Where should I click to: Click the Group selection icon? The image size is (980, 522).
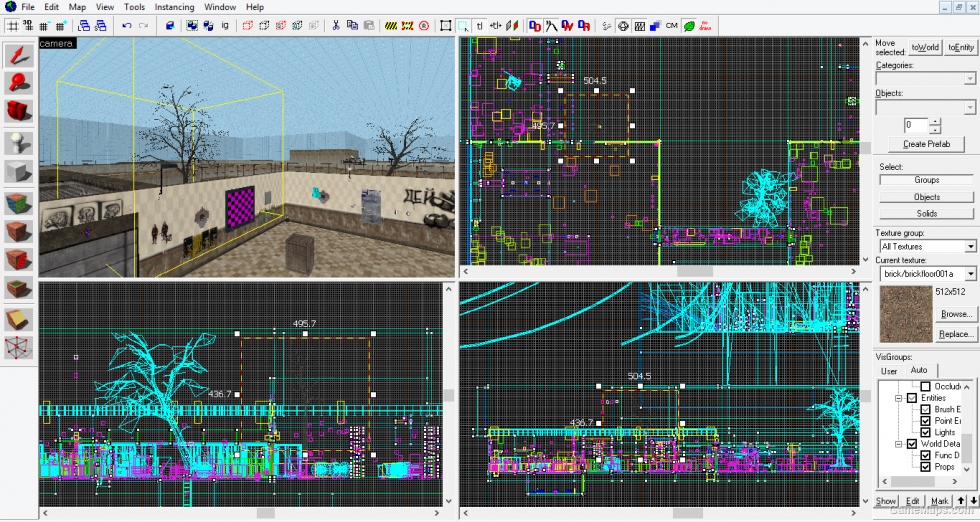[x=192, y=26]
